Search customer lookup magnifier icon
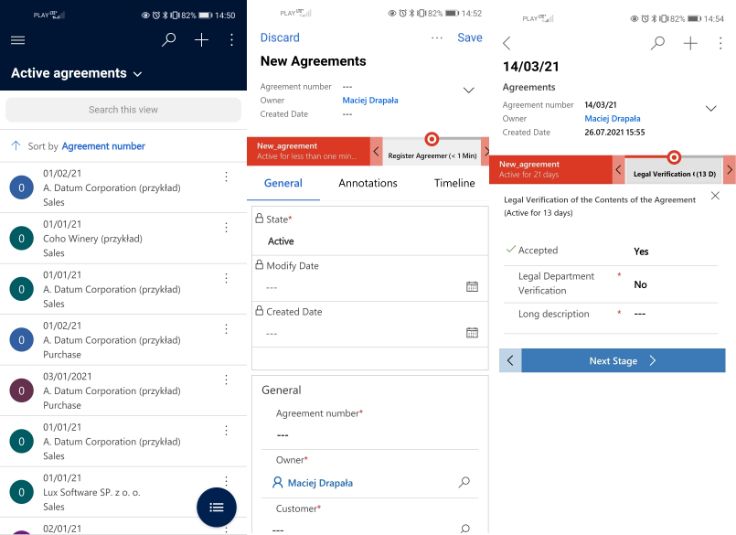 pos(465,529)
